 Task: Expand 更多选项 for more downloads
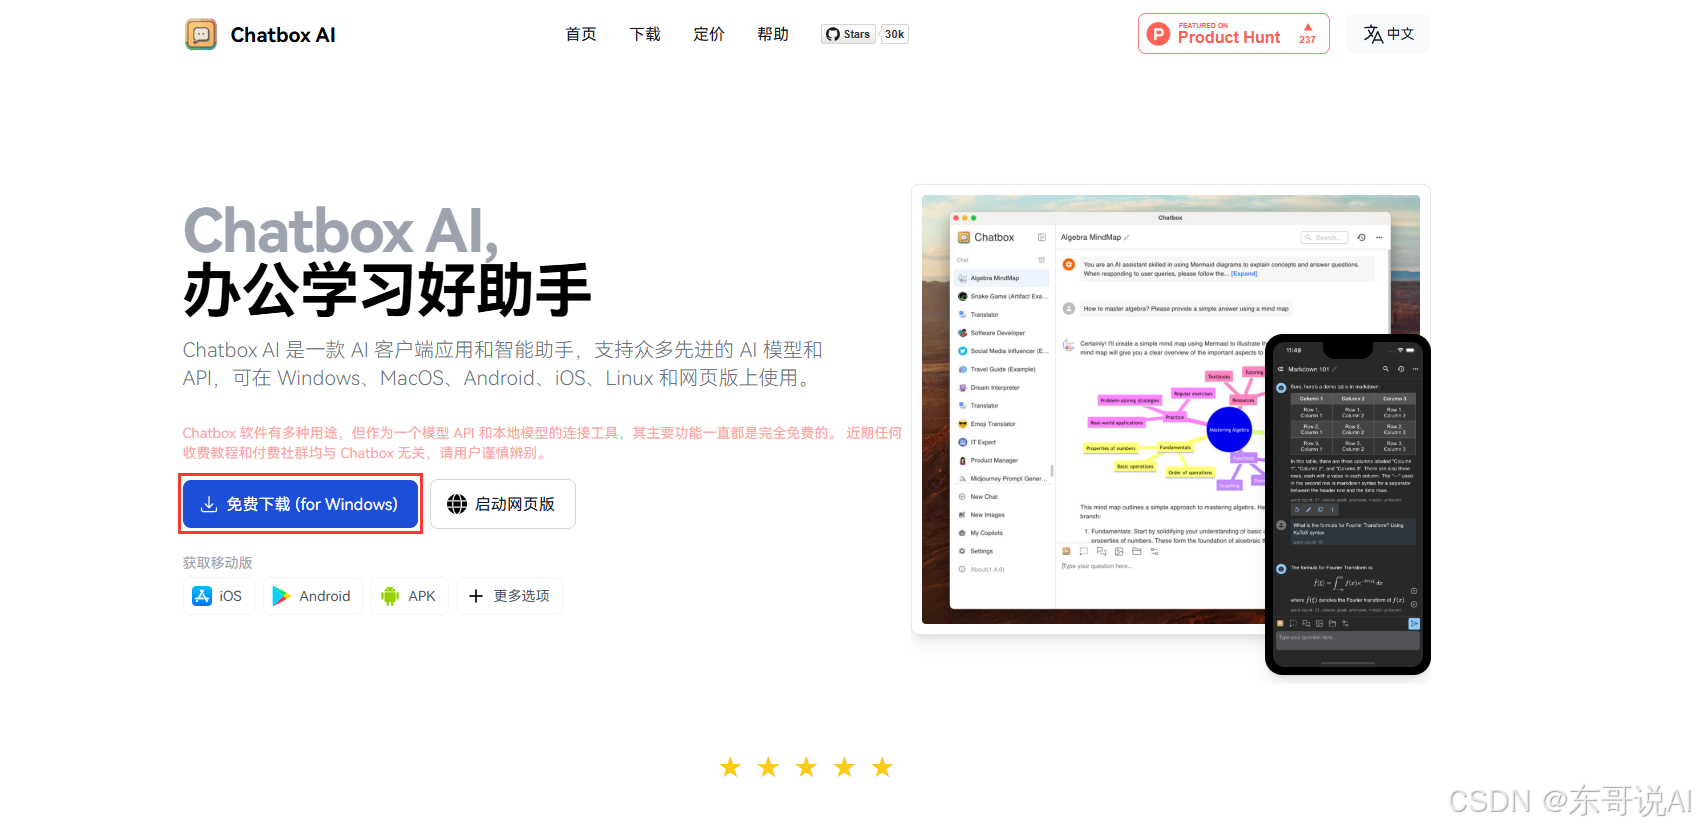point(510,596)
